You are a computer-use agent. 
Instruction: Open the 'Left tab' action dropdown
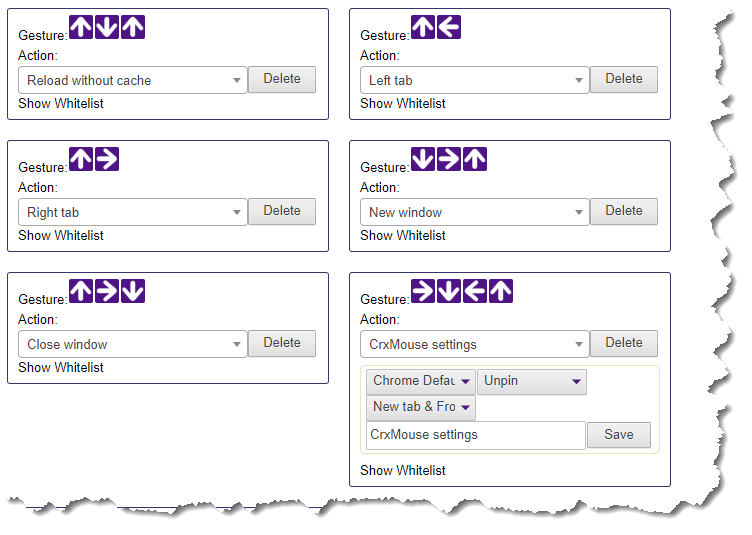(474, 80)
